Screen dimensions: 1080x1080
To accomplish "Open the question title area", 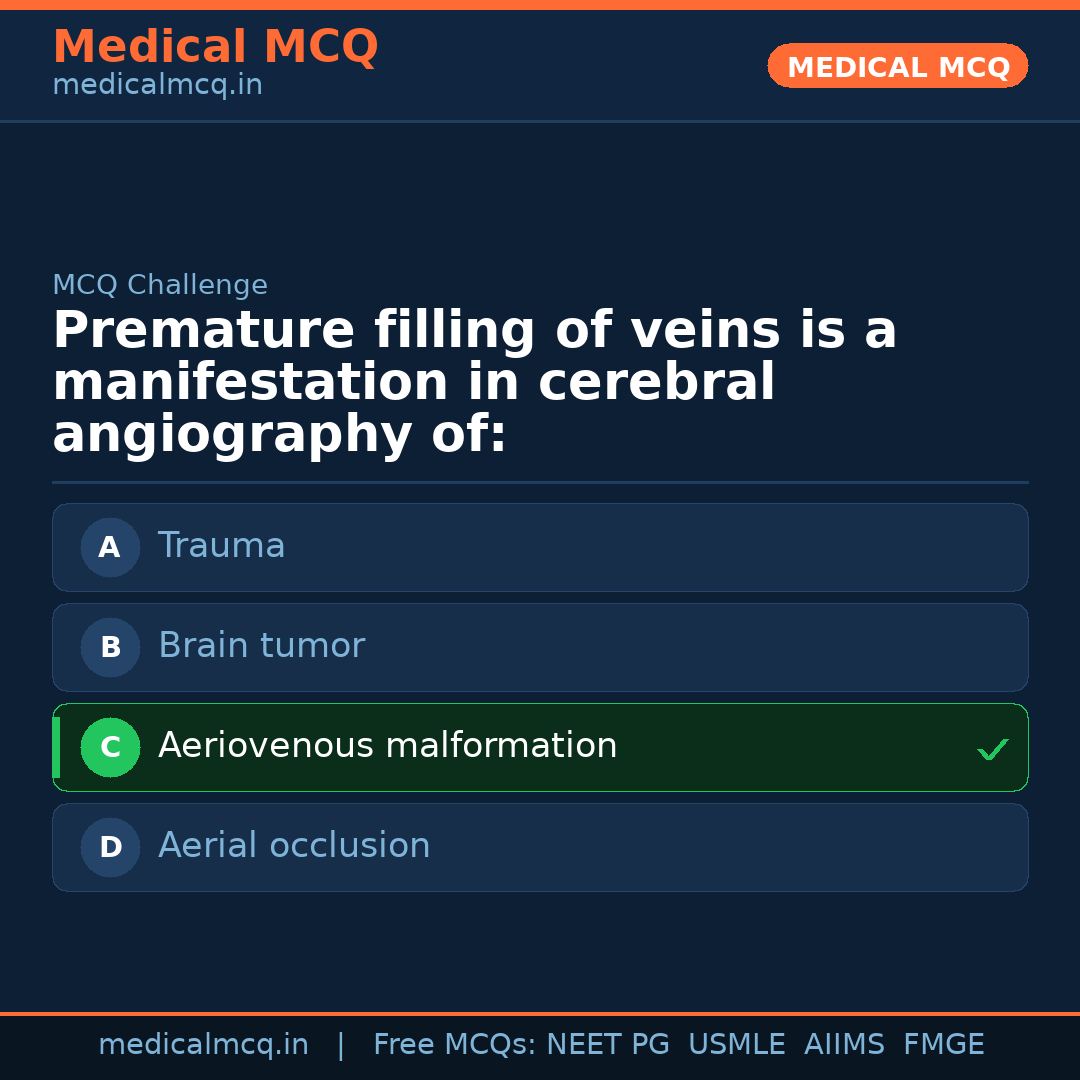I will coord(475,381).
